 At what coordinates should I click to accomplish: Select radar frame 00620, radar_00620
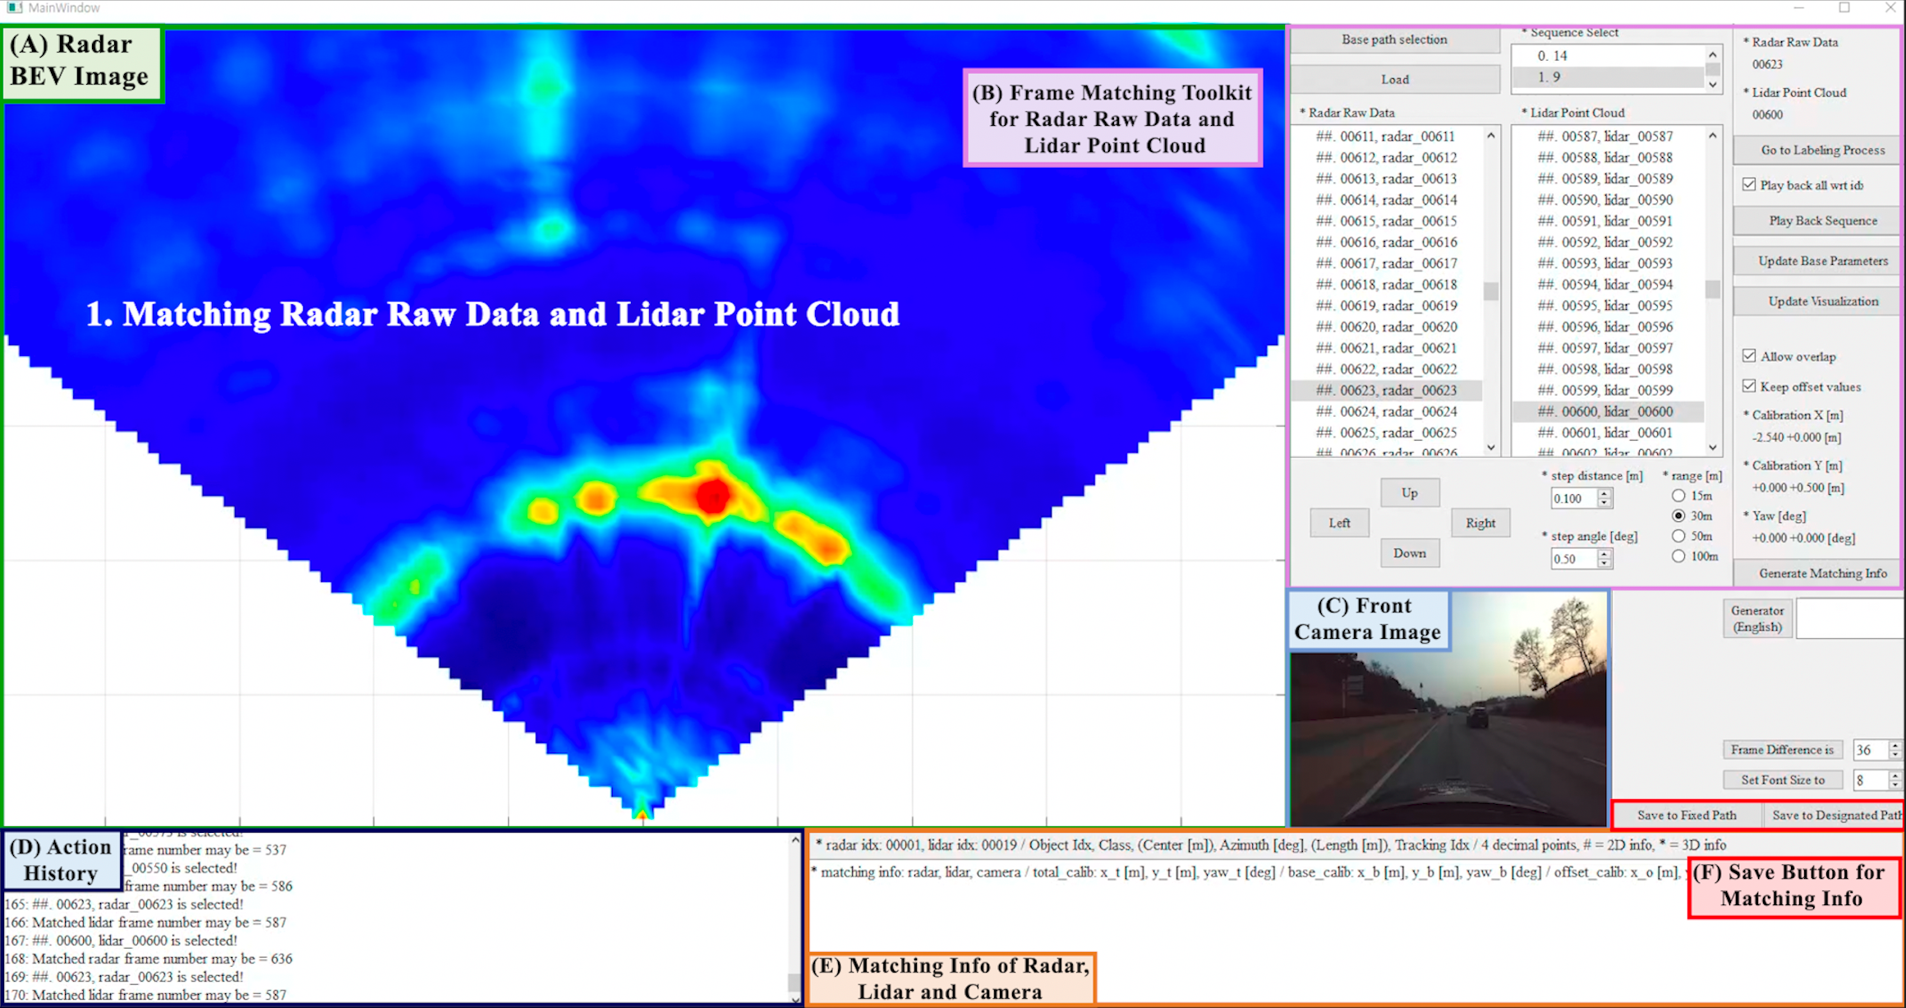tap(1386, 327)
